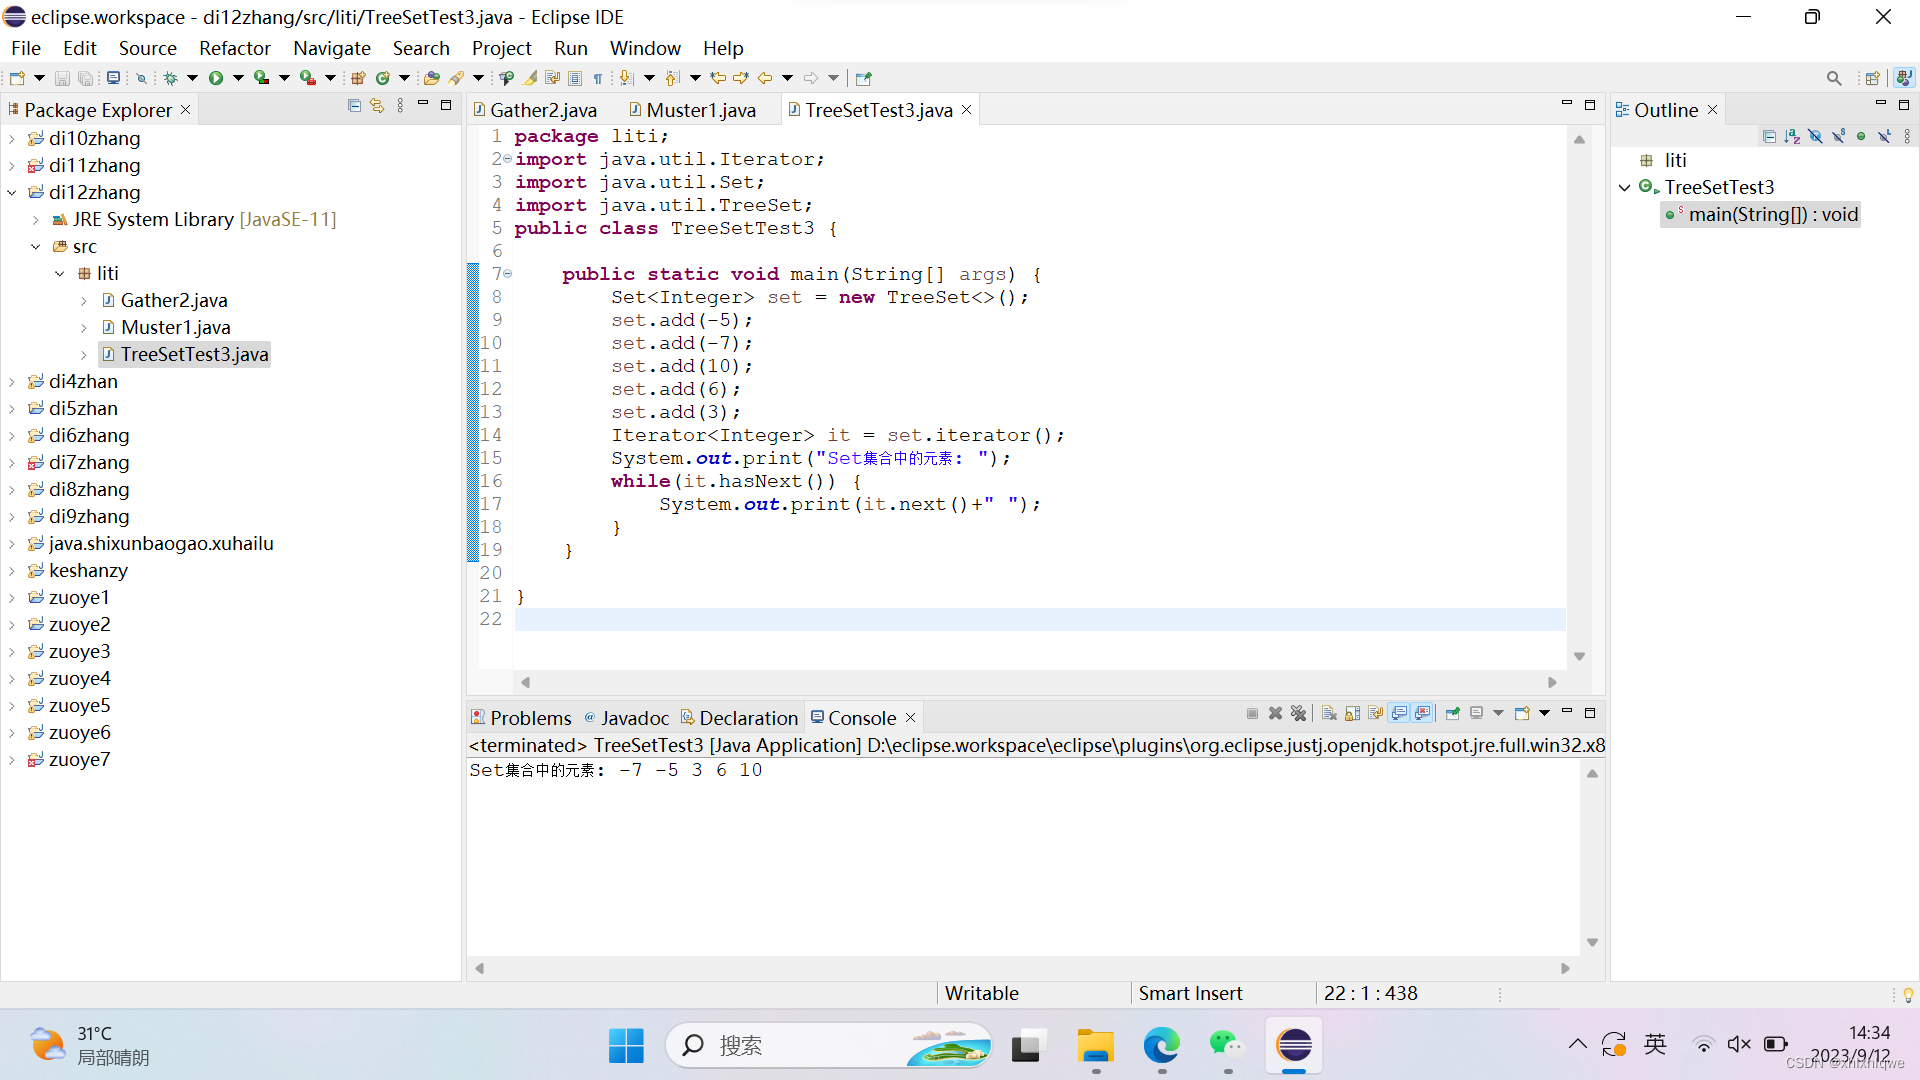This screenshot has width=1920, height=1080.
Task: Open the Run button dropdown arrow
Action: [238, 78]
